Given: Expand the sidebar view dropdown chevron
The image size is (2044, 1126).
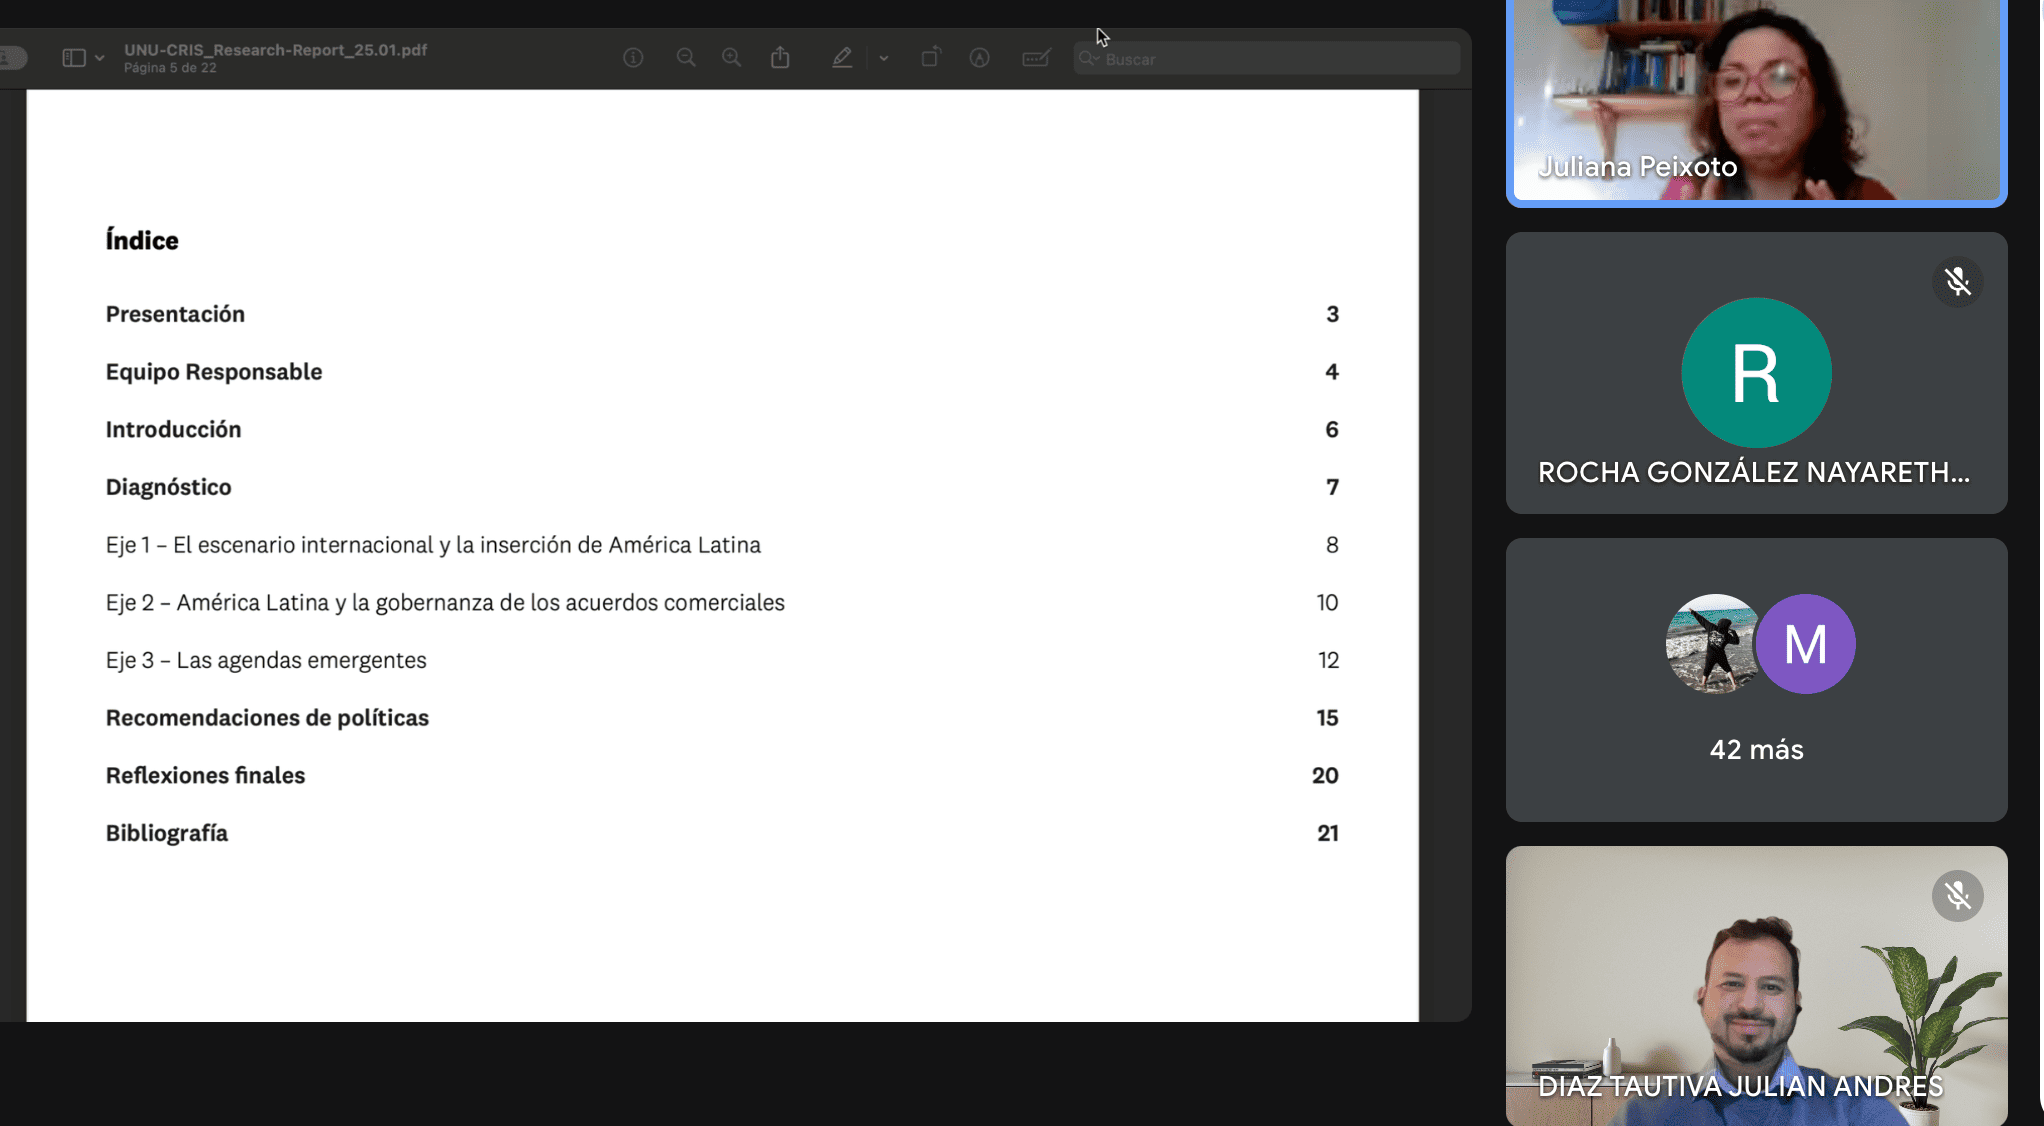Looking at the screenshot, I should coord(99,58).
